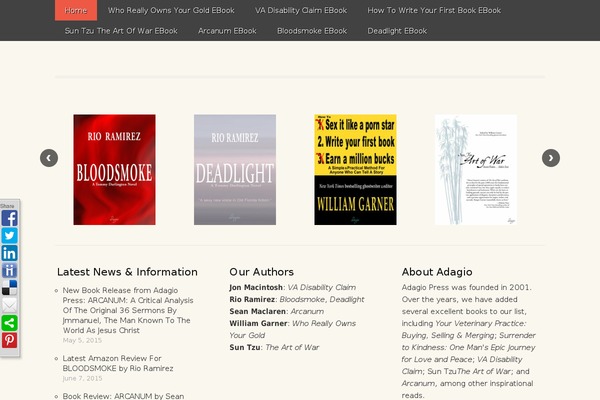The height and width of the screenshot is (400, 600).
Task: Click About Adagio heading
Action: (x=437, y=272)
